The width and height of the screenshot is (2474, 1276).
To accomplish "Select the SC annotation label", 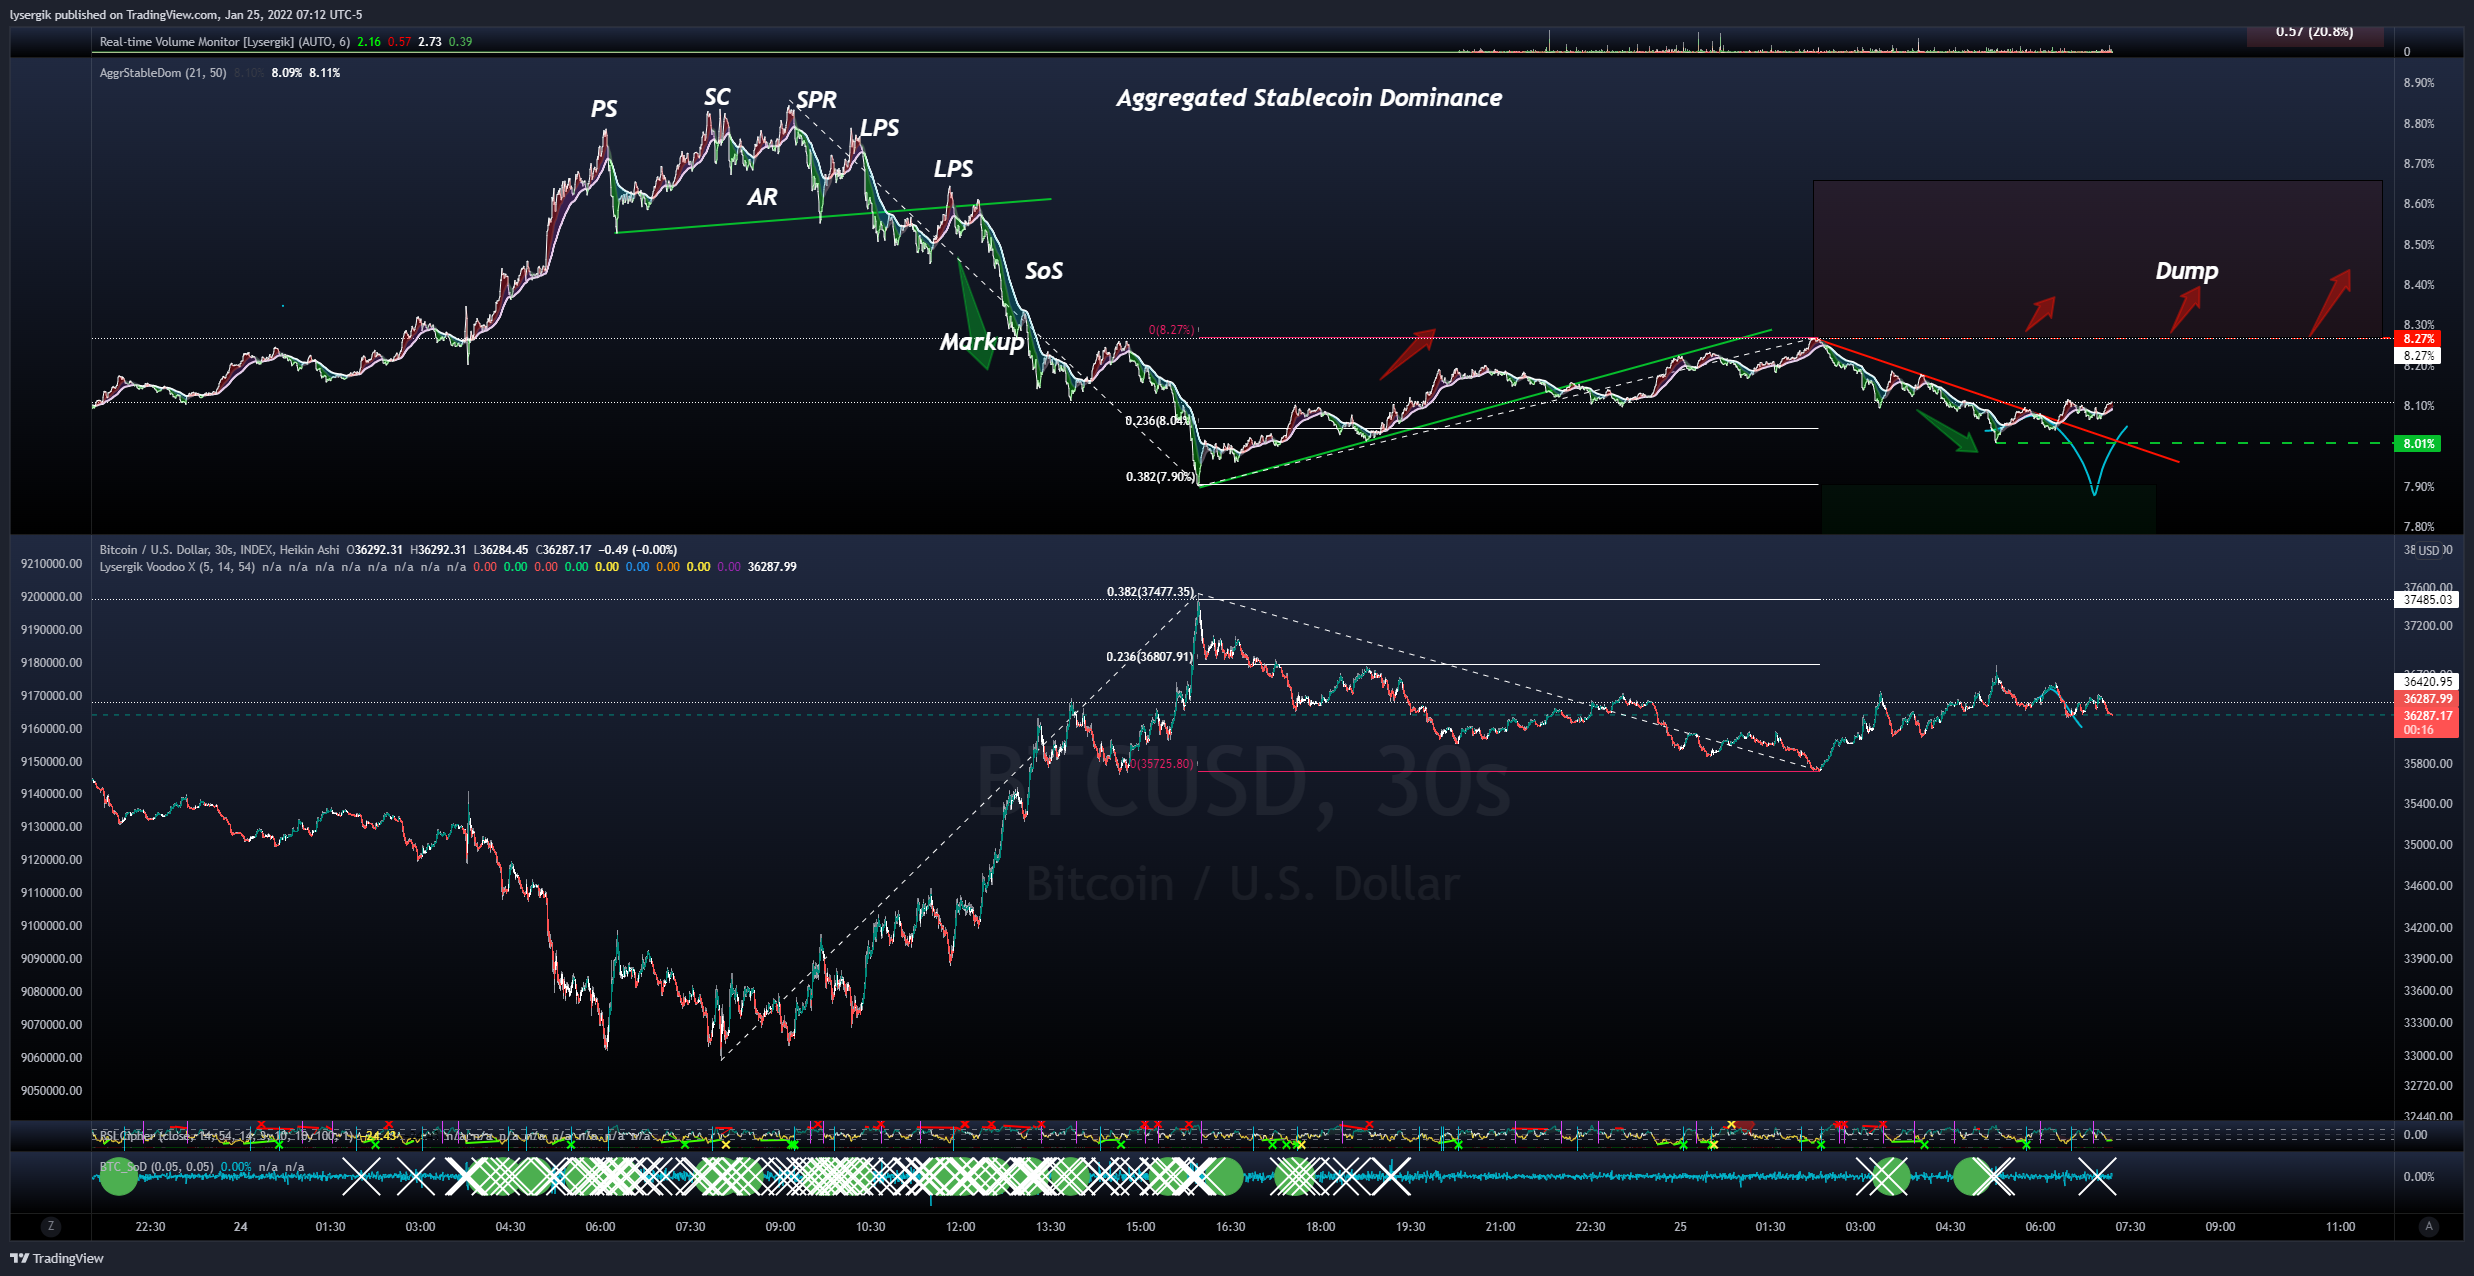I will tap(717, 97).
